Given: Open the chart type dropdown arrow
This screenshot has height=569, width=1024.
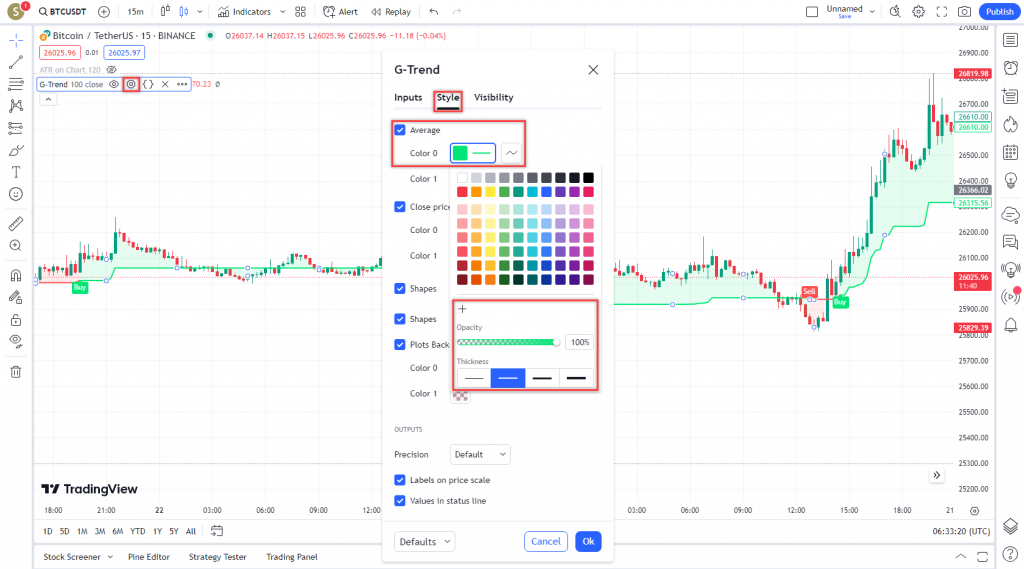Looking at the screenshot, I should coord(200,12).
